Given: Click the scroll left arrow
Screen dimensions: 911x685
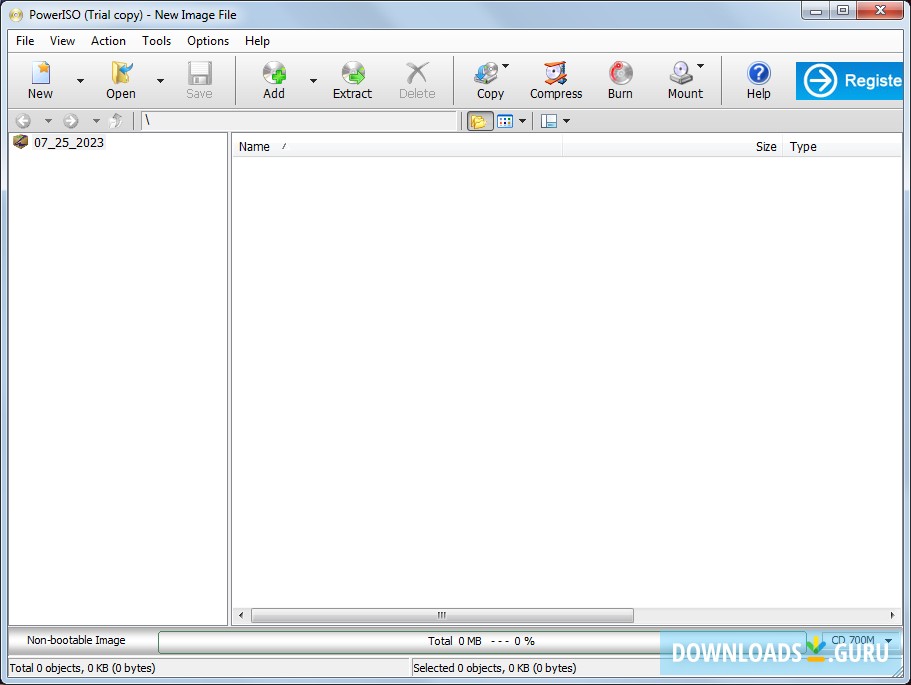Looking at the screenshot, I should coord(241,615).
